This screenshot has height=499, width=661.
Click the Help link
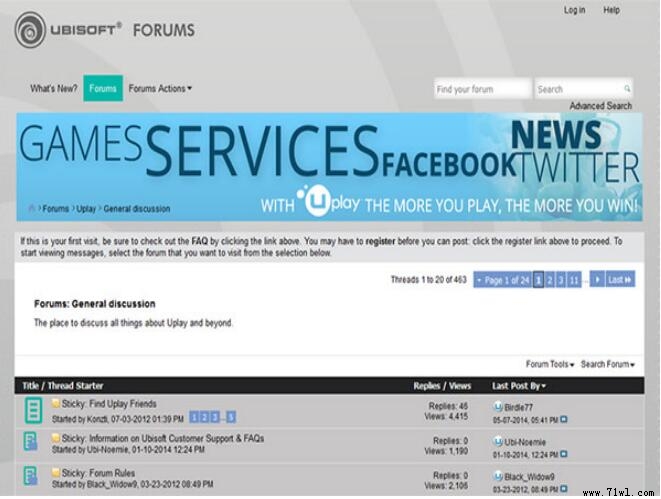coord(611,10)
